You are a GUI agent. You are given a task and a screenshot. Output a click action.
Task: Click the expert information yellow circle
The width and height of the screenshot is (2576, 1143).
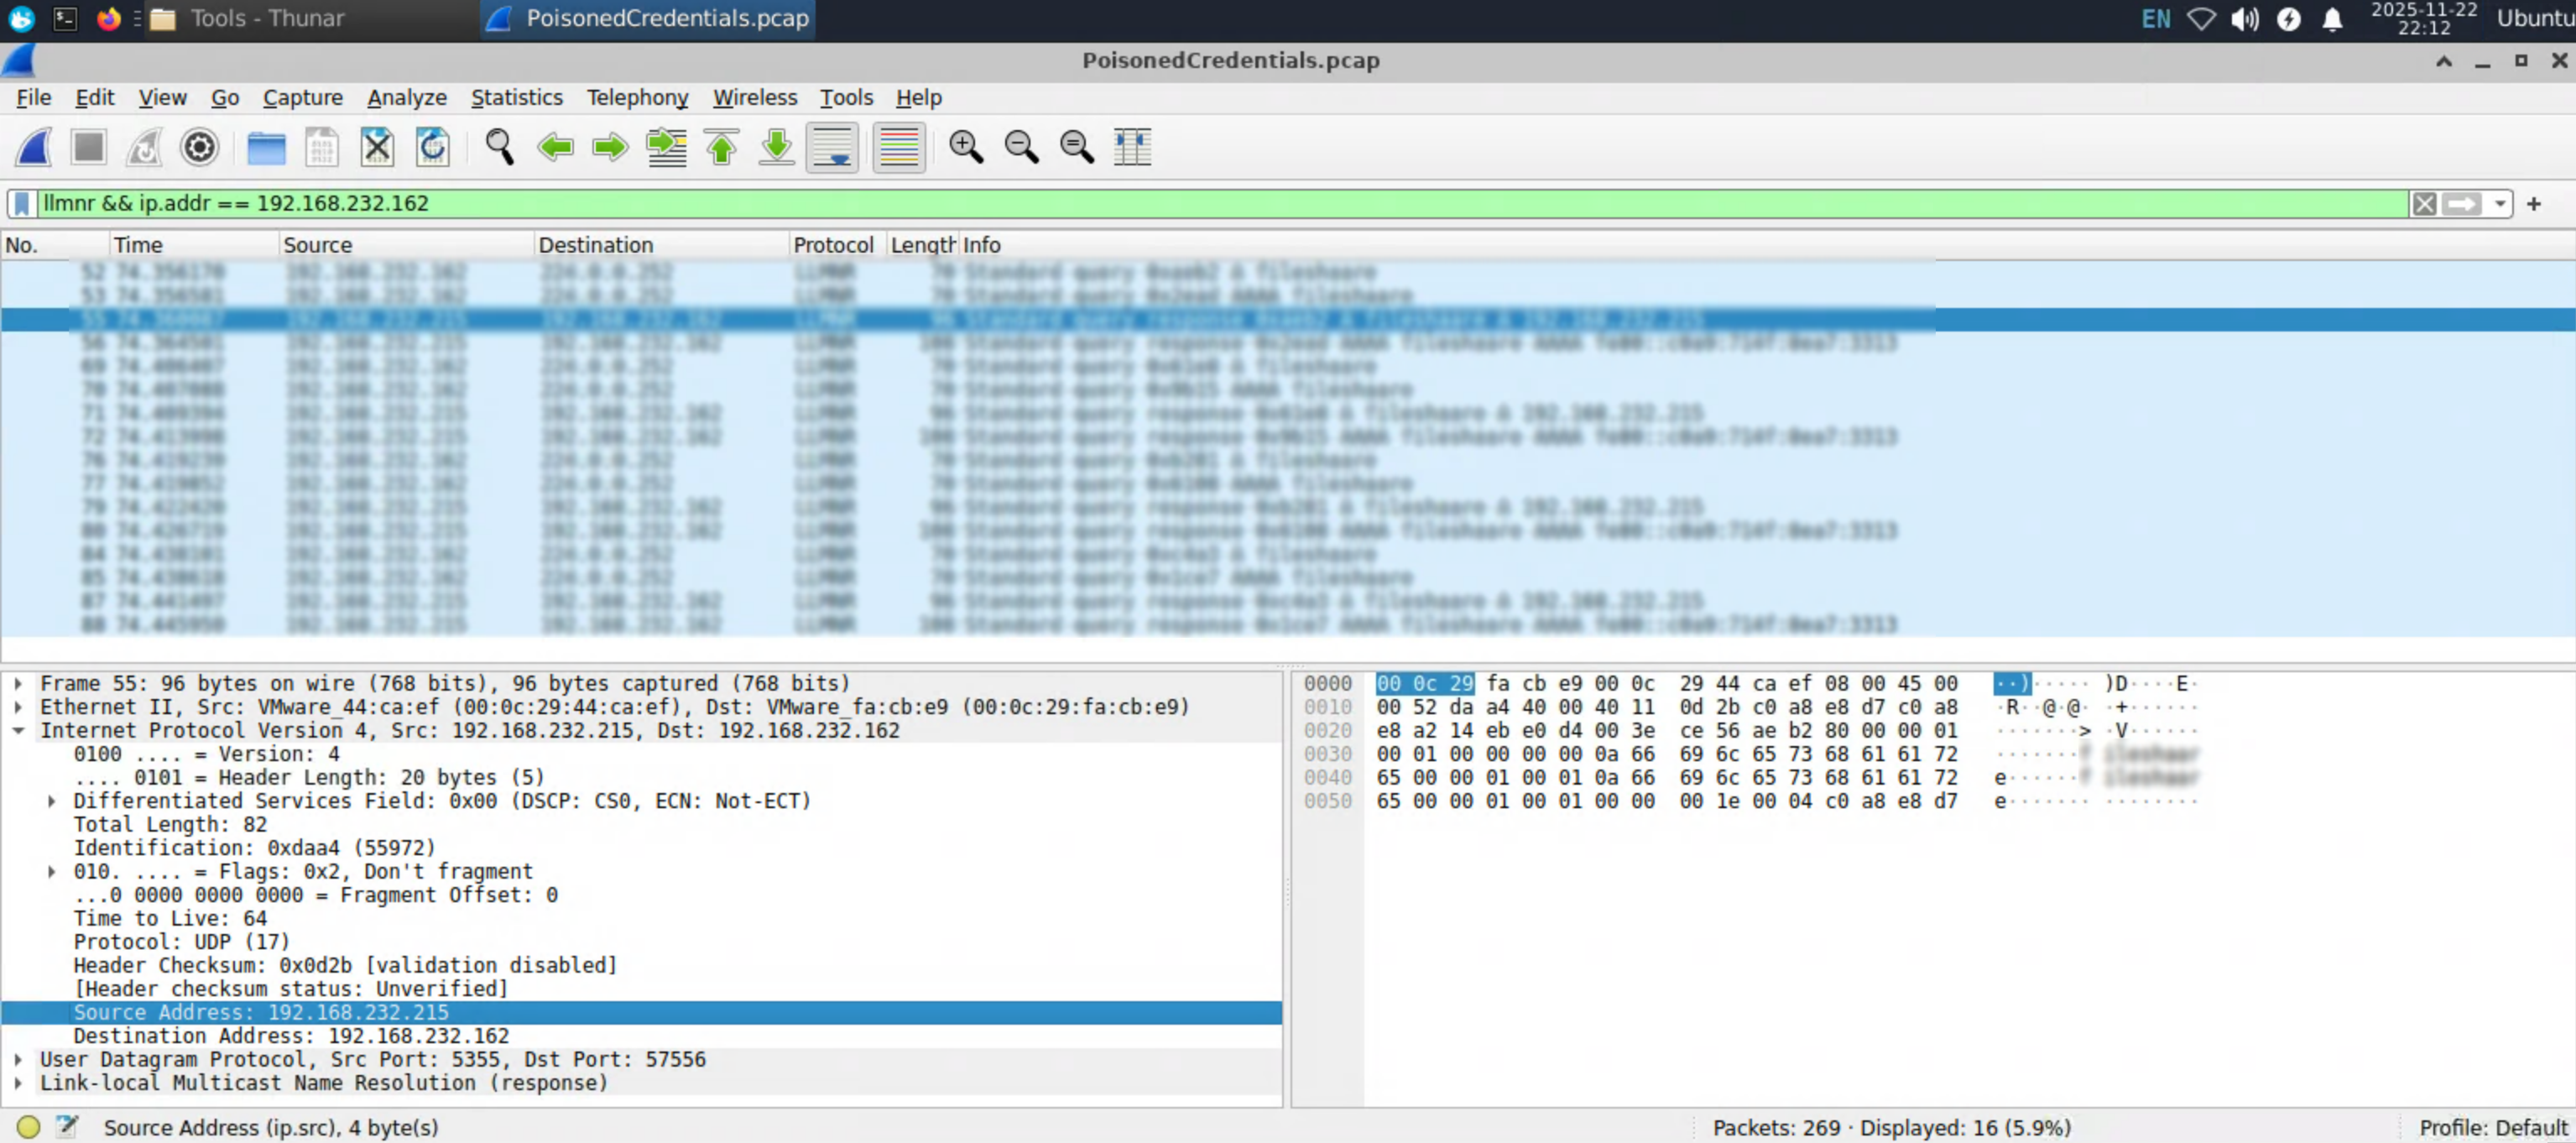[28, 1127]
